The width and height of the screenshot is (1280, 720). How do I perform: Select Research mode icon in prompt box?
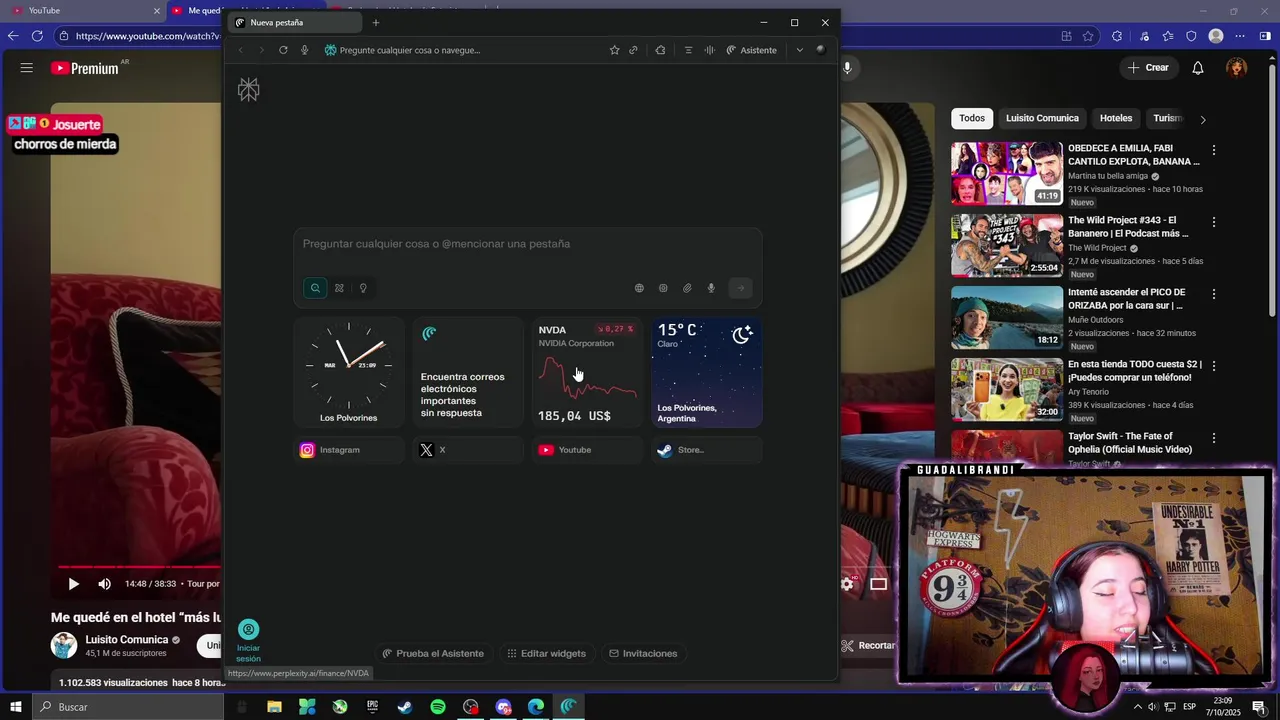pos(339,288)
